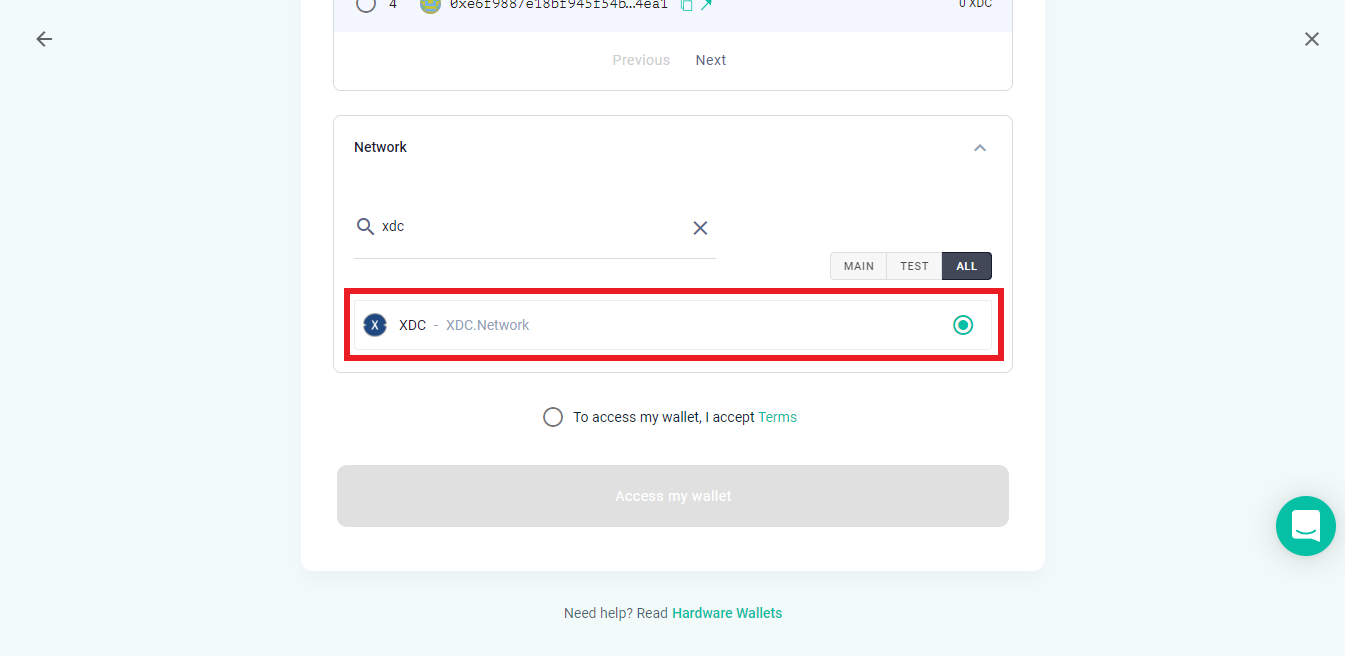Clear the xdc search text
The width and height of the screenshot is (1345, 656).
(x=700, y=228)
